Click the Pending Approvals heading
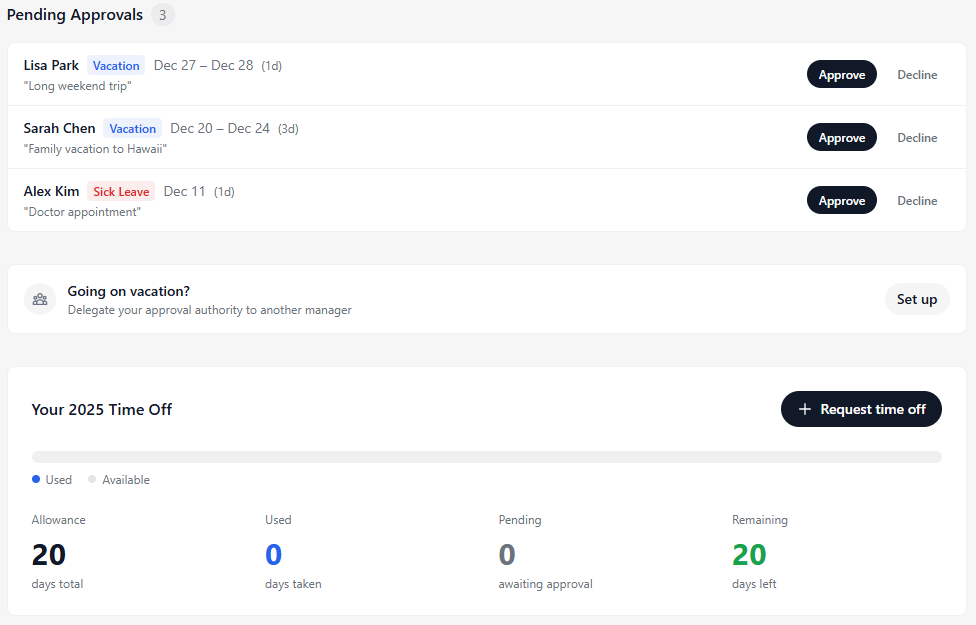Viewport: 976px width, 625px height. point(74,14)
